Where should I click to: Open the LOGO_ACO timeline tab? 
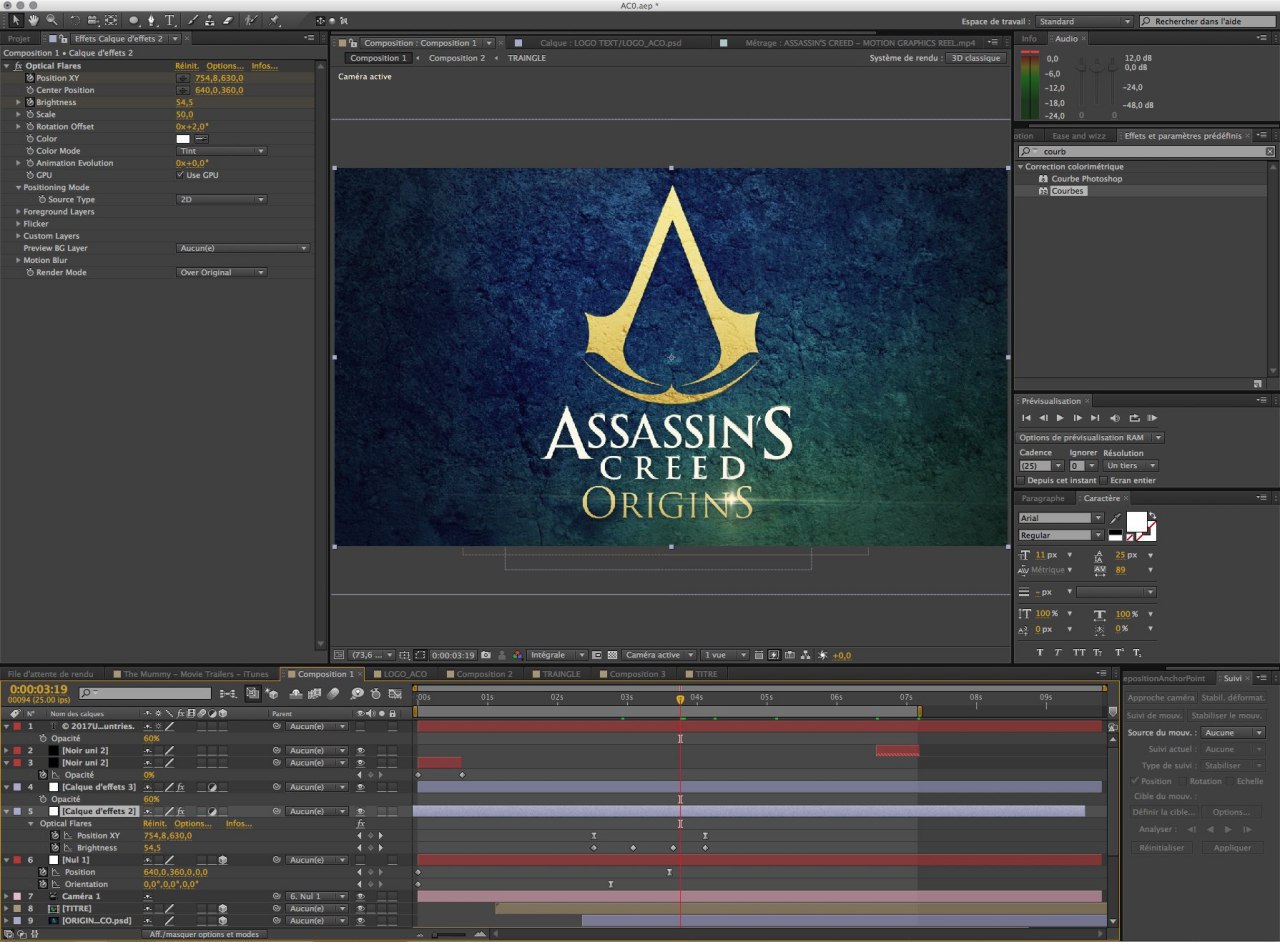pos(405,674)
